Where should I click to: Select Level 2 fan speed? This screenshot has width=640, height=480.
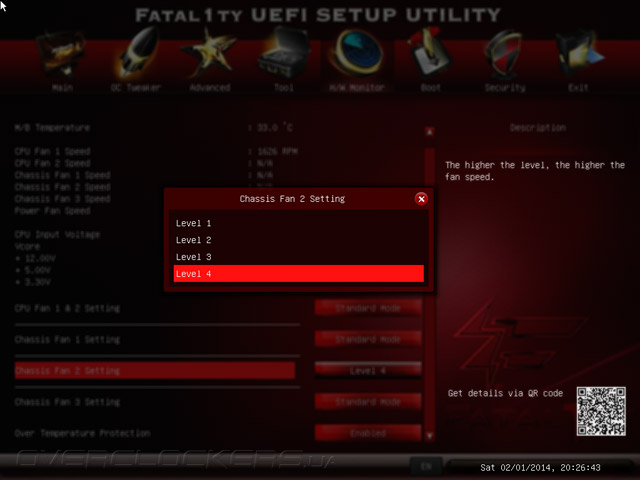point(299,240)
